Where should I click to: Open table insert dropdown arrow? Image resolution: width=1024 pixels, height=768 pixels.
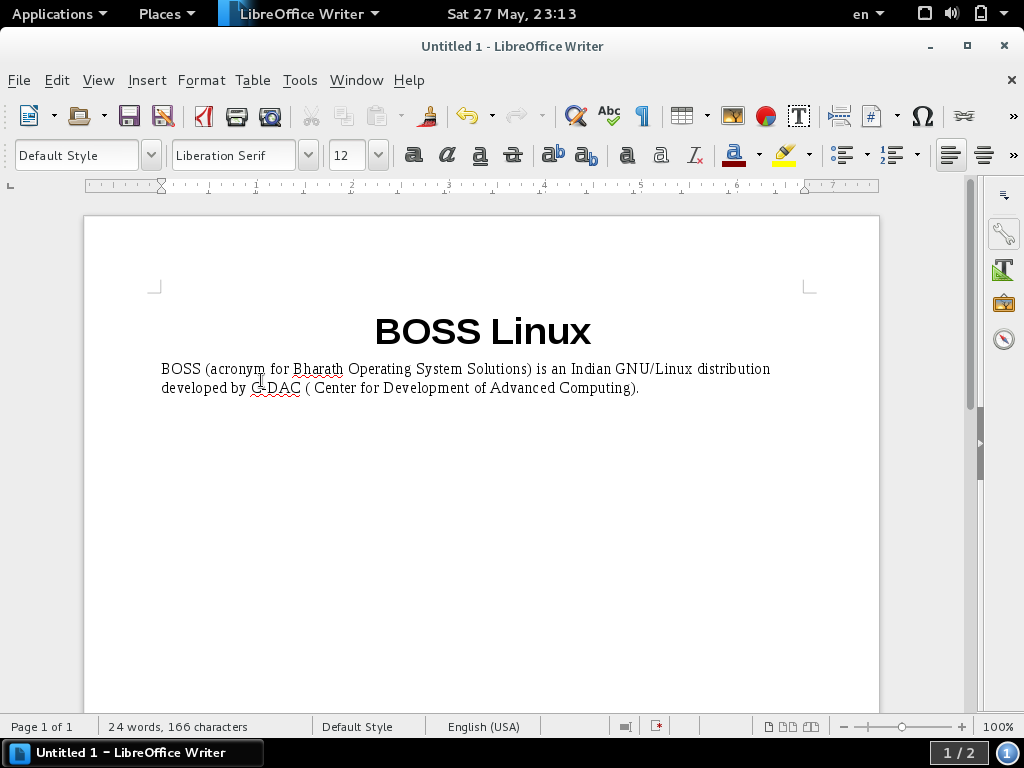tap(707, 116)
